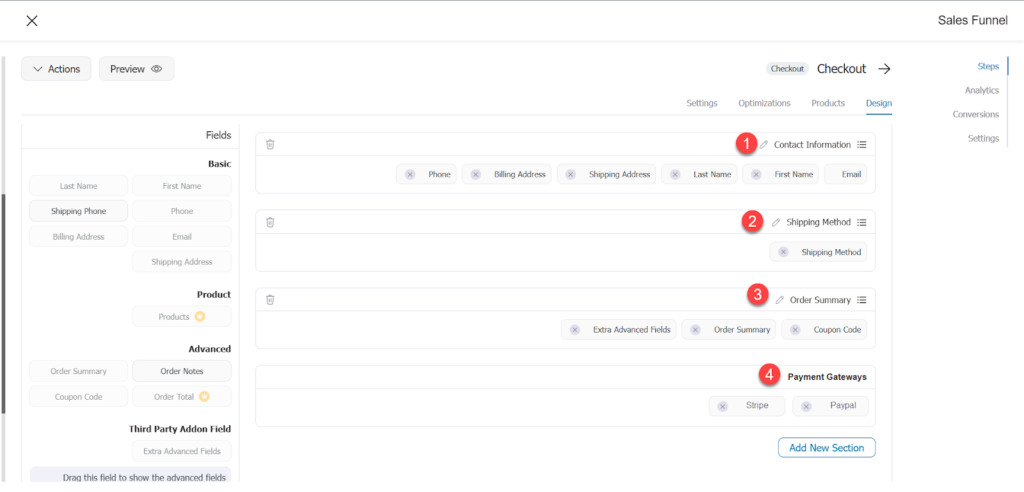The height and width of the screenshot is (492, 1024).
Task: Open Settings in the right sidebar
Action: (983, 139)
